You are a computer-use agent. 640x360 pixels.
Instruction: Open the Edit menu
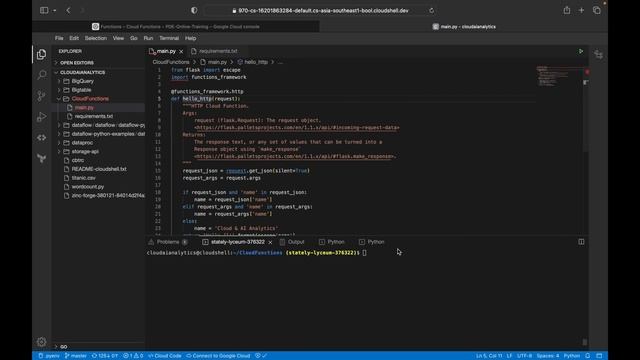(x=74, y=38)
